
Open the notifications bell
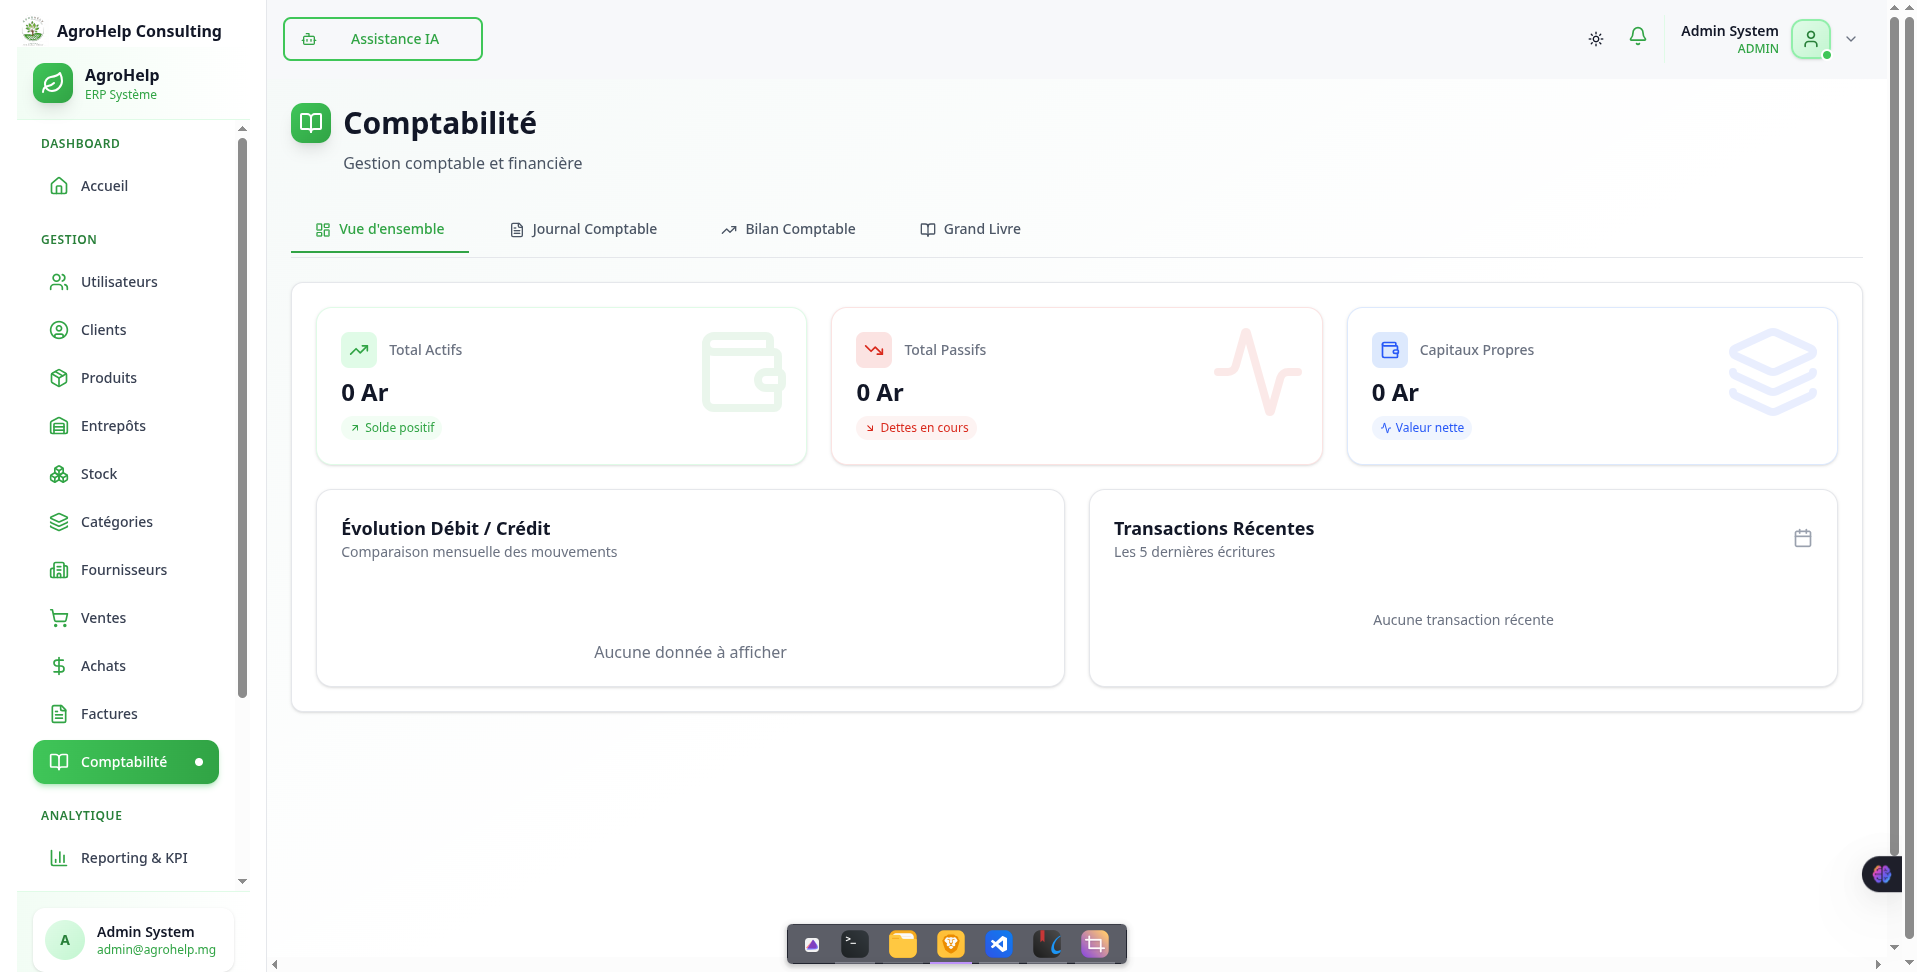point(1637,37)
